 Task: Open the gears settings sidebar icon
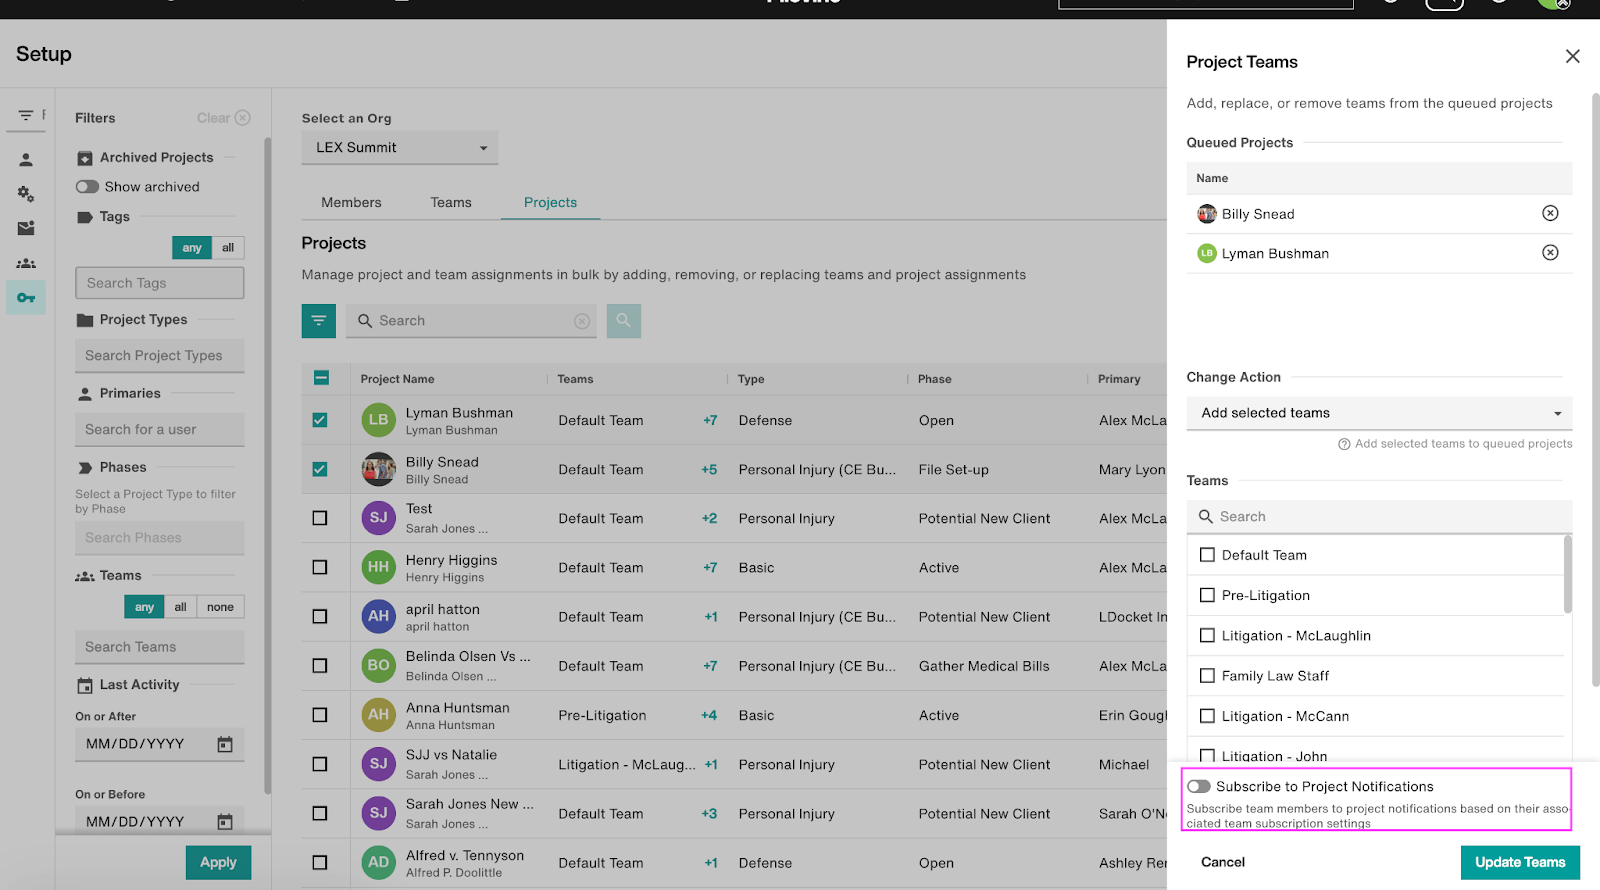pyautogui.click(x=26, y=194)
